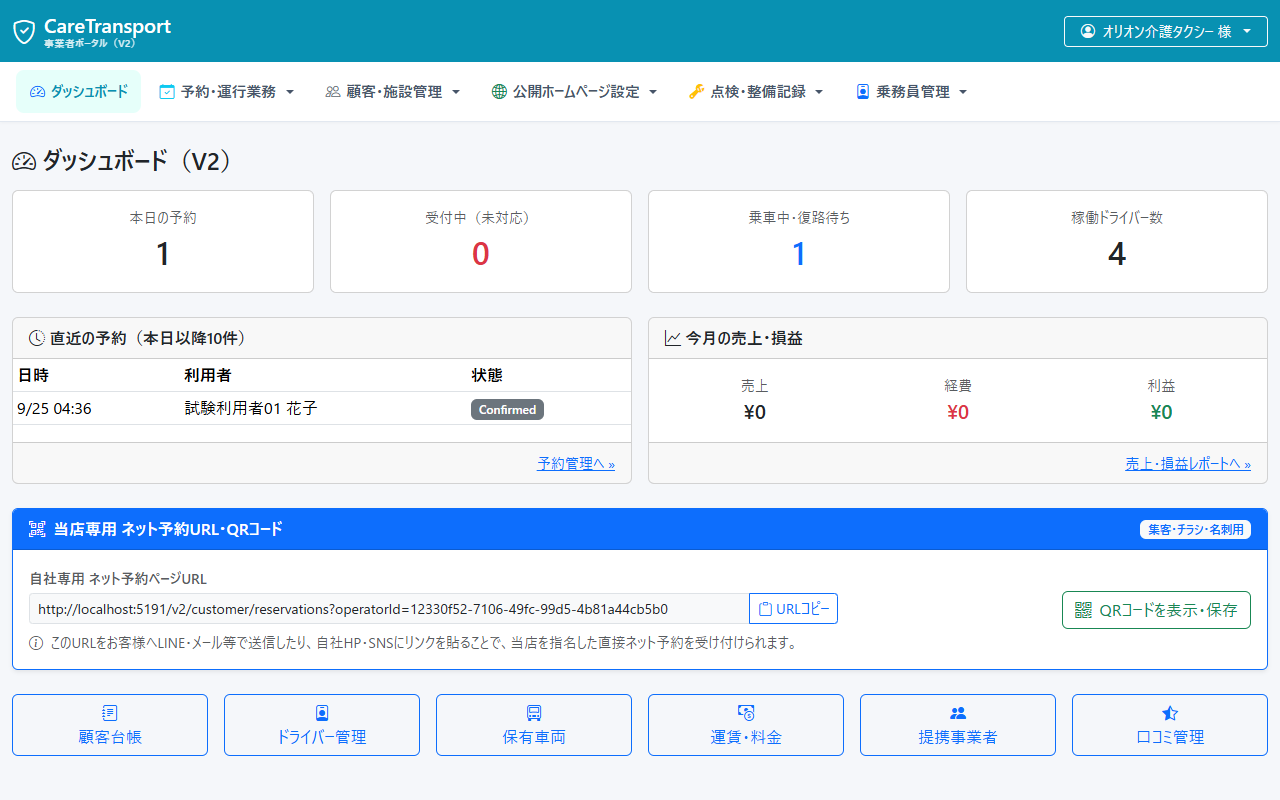The width and height of the screenshot is (1280, 800).
Task: Click the globe icon of 公開ホームページ設定
Action: pyautogui.click(x=499, y=92)
